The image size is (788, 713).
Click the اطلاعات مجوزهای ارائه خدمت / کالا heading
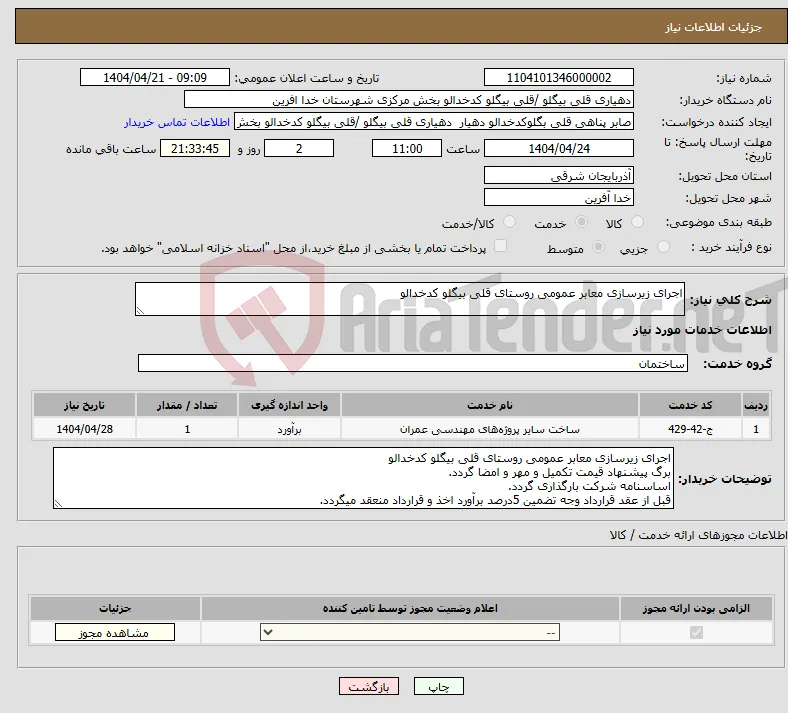coord(699,536)
